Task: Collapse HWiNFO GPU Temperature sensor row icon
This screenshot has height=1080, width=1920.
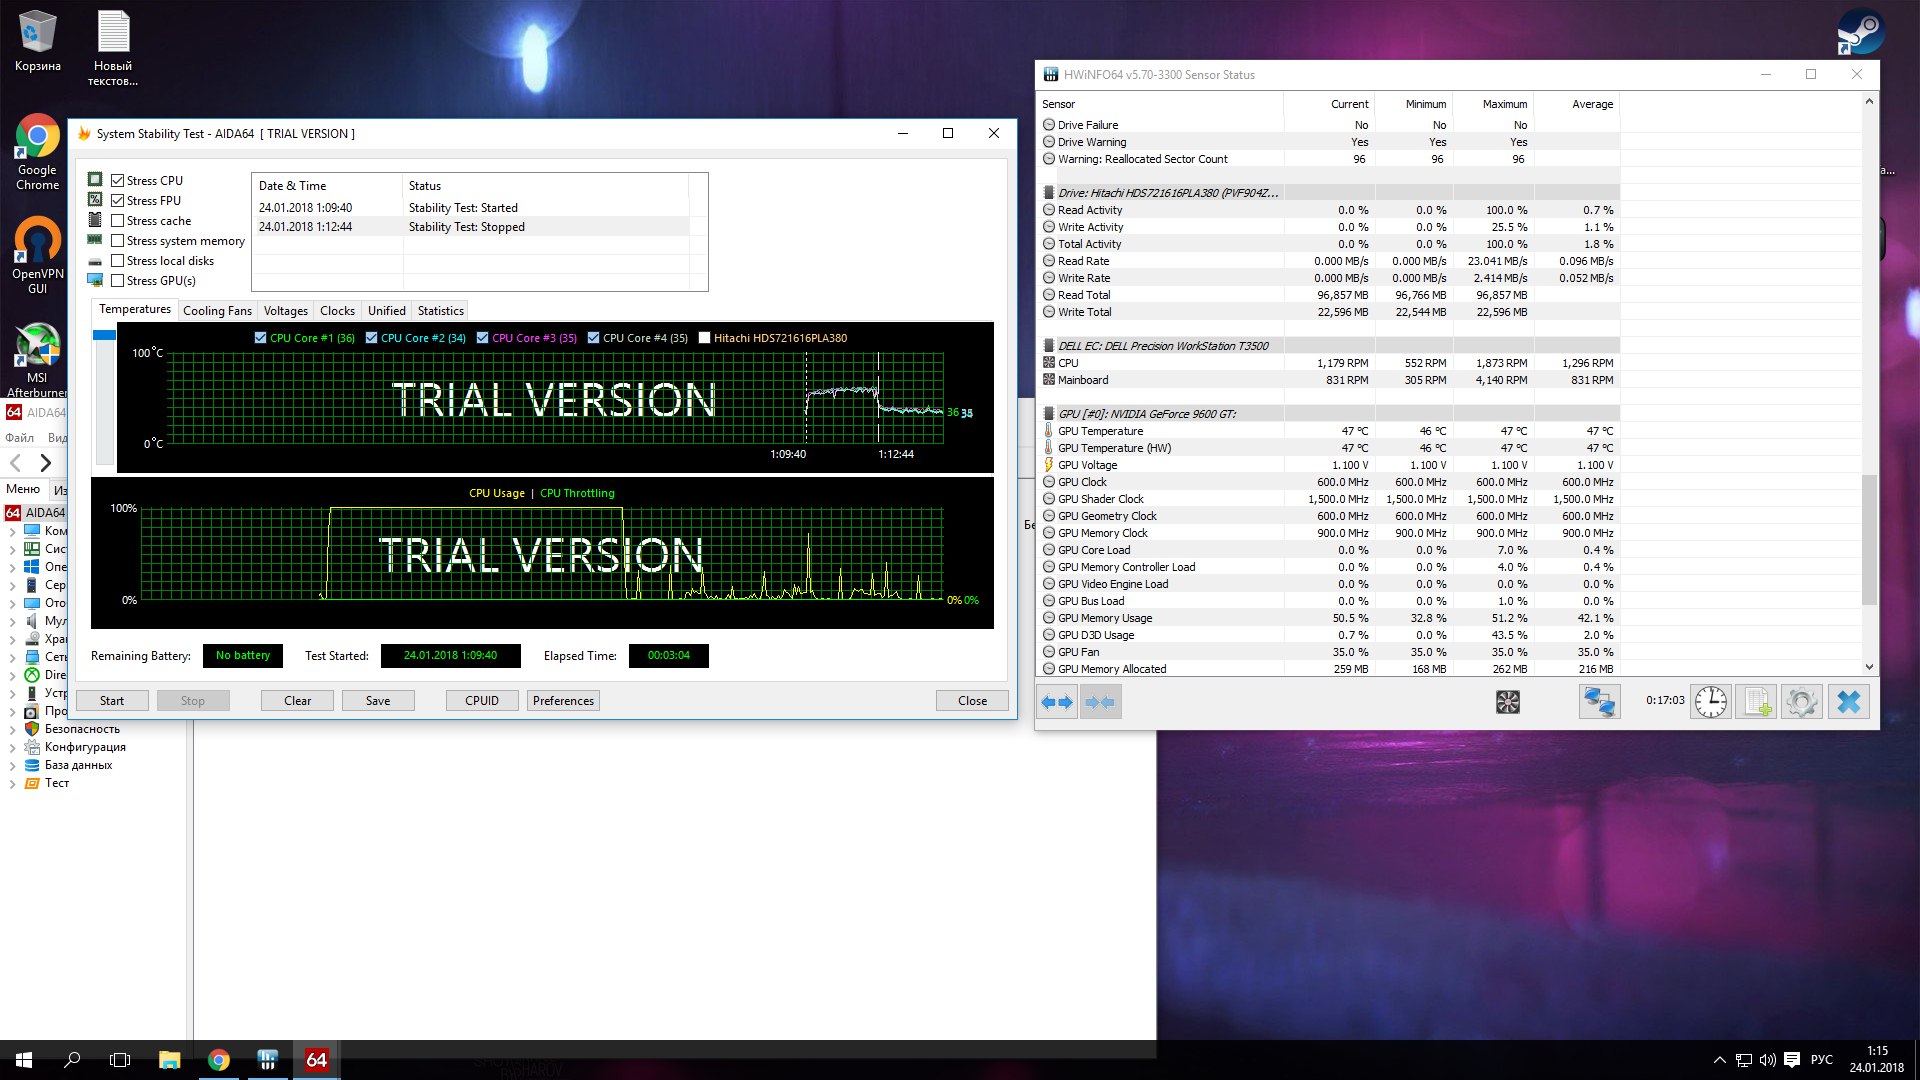Action: (x=1049, y=431)
